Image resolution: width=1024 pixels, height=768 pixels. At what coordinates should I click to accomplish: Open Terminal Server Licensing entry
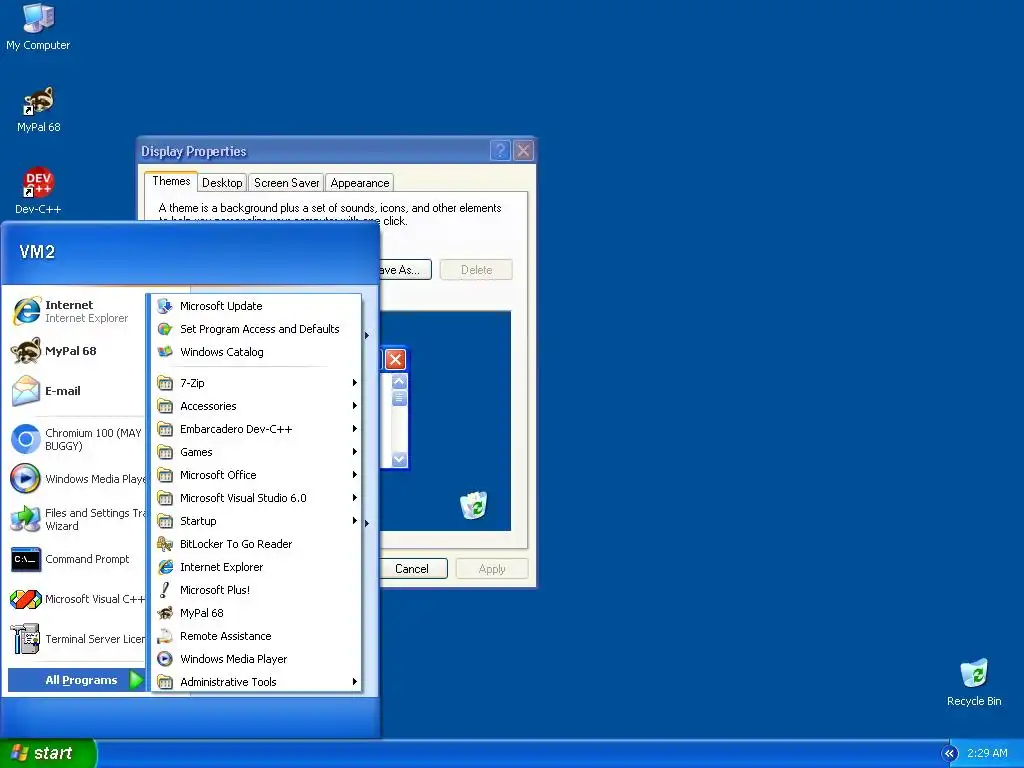(x=76, y=639)
